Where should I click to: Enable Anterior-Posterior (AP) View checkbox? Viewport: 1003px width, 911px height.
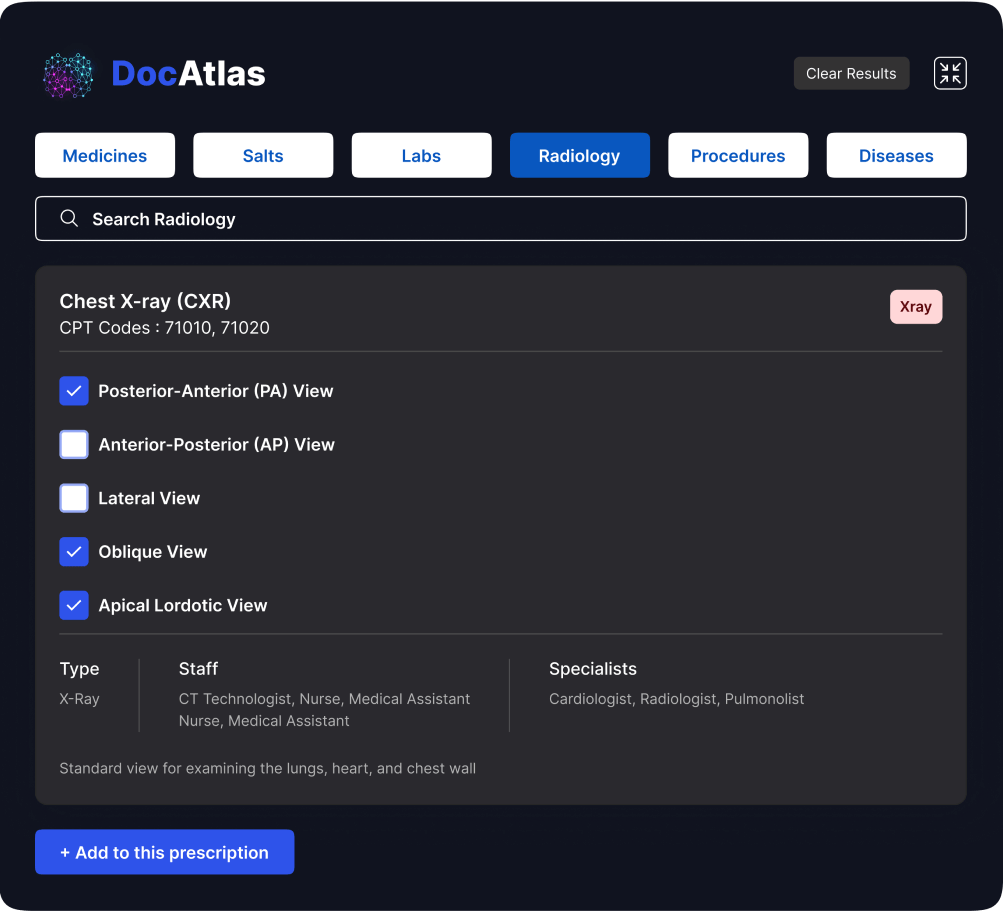coord(74,445)
